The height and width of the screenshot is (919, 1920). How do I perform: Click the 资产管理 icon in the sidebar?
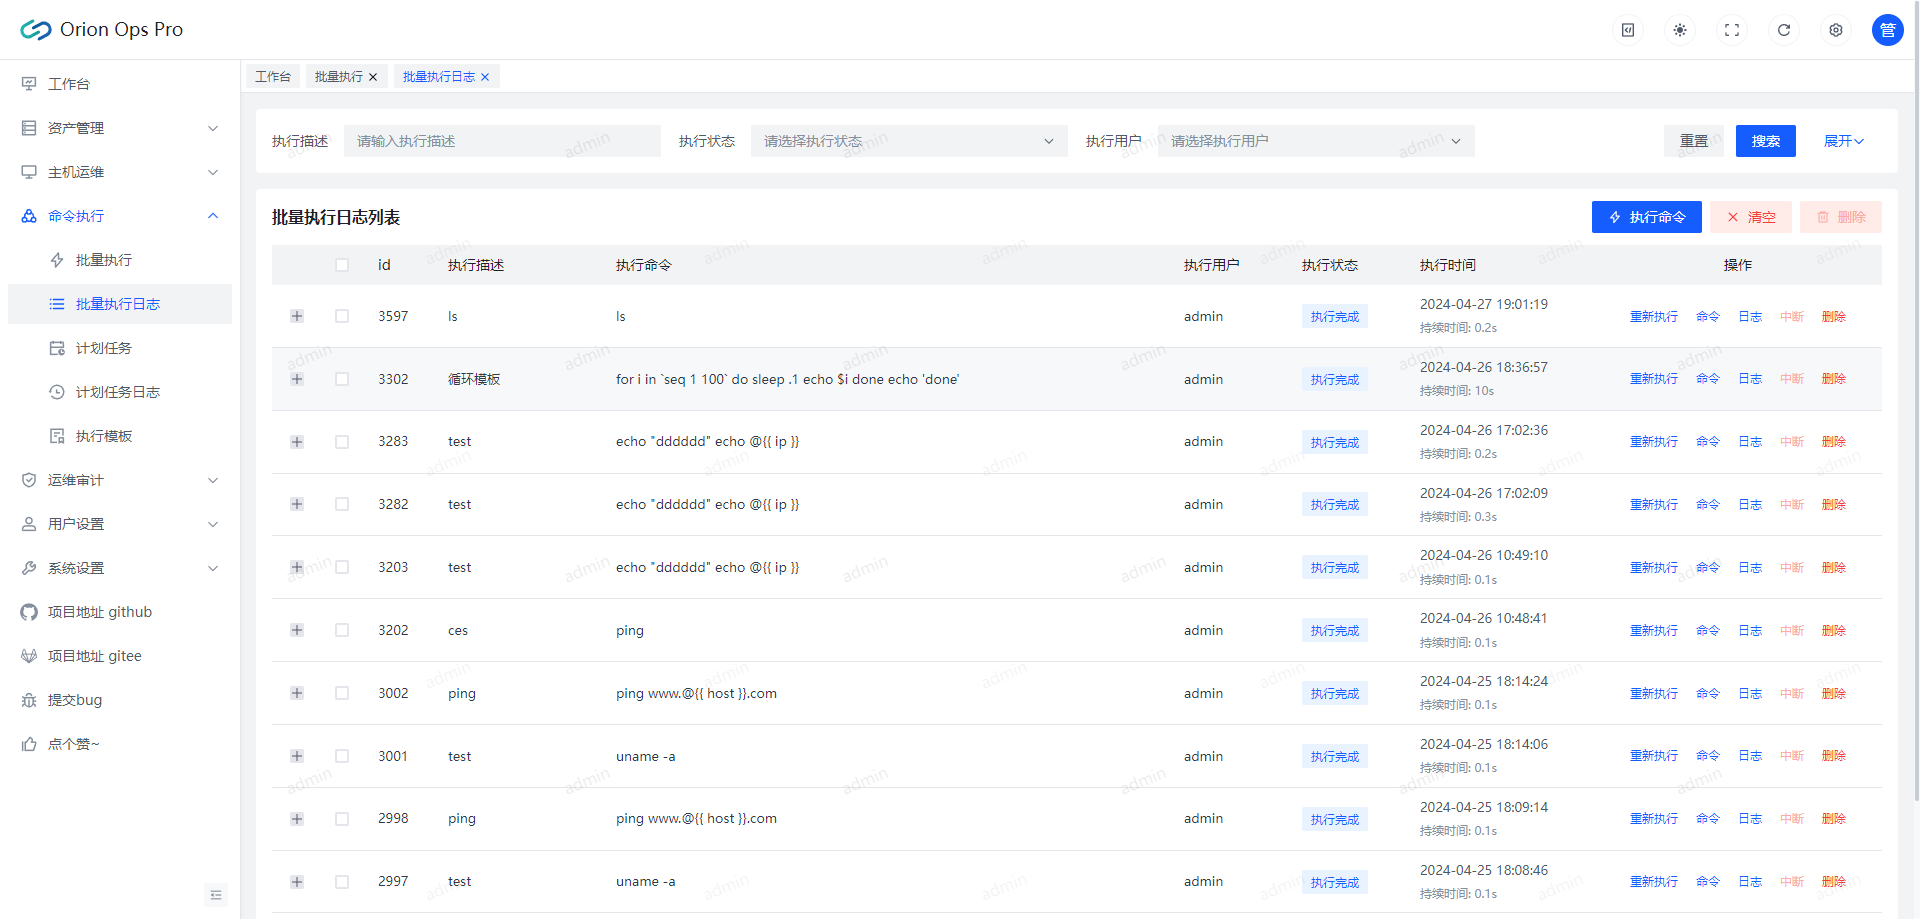[29, 128]
